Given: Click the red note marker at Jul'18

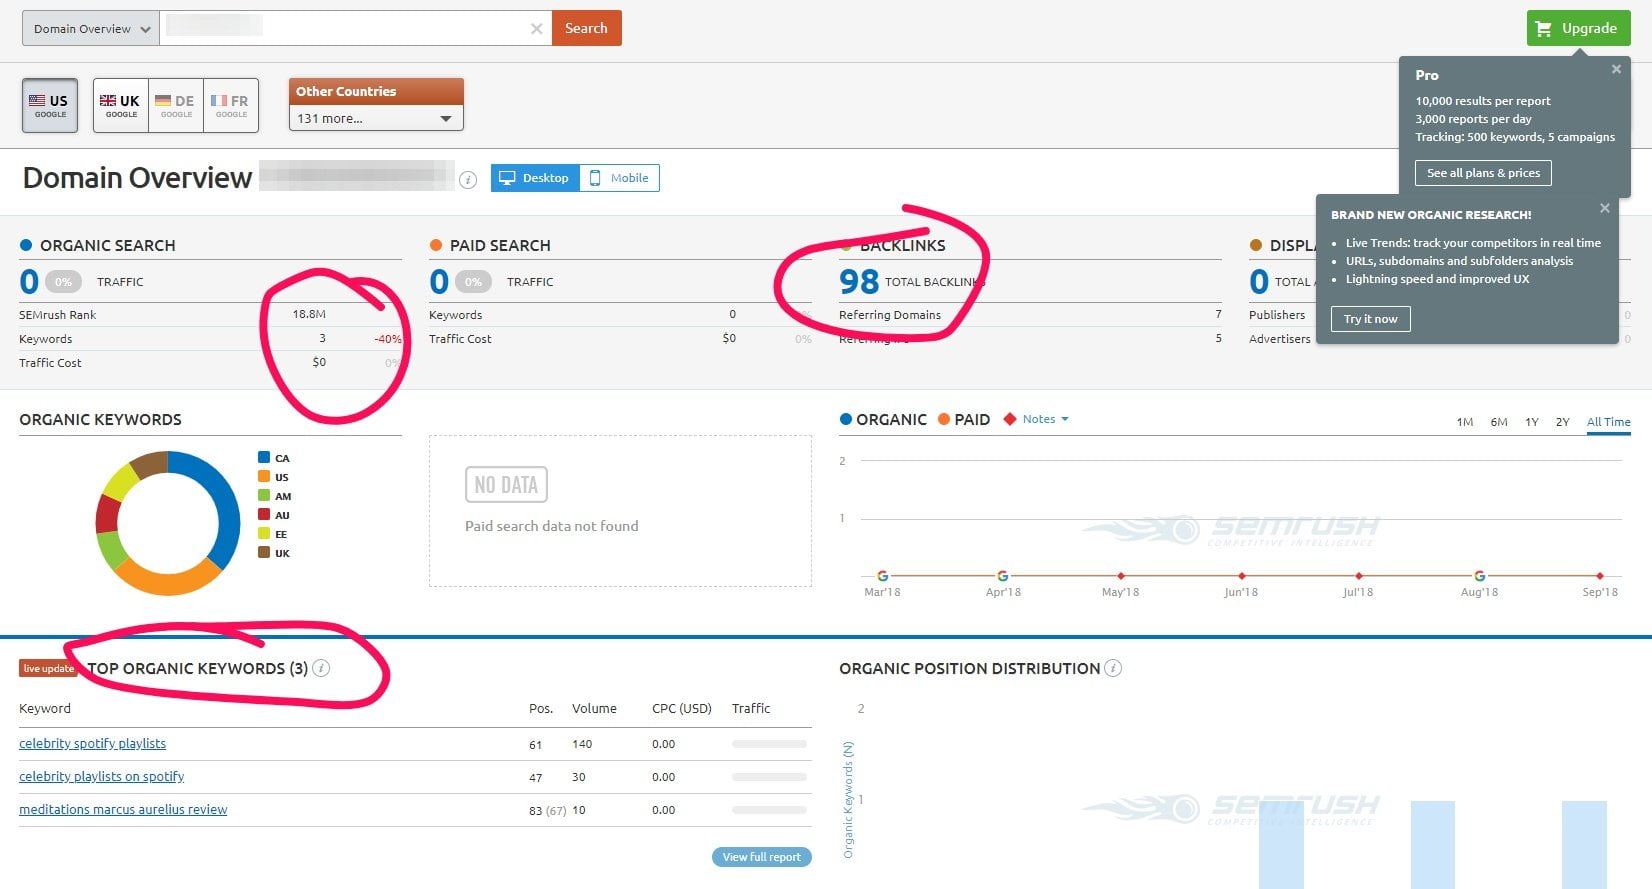Looking at the screenshot, I should [x=1359, y=576].
